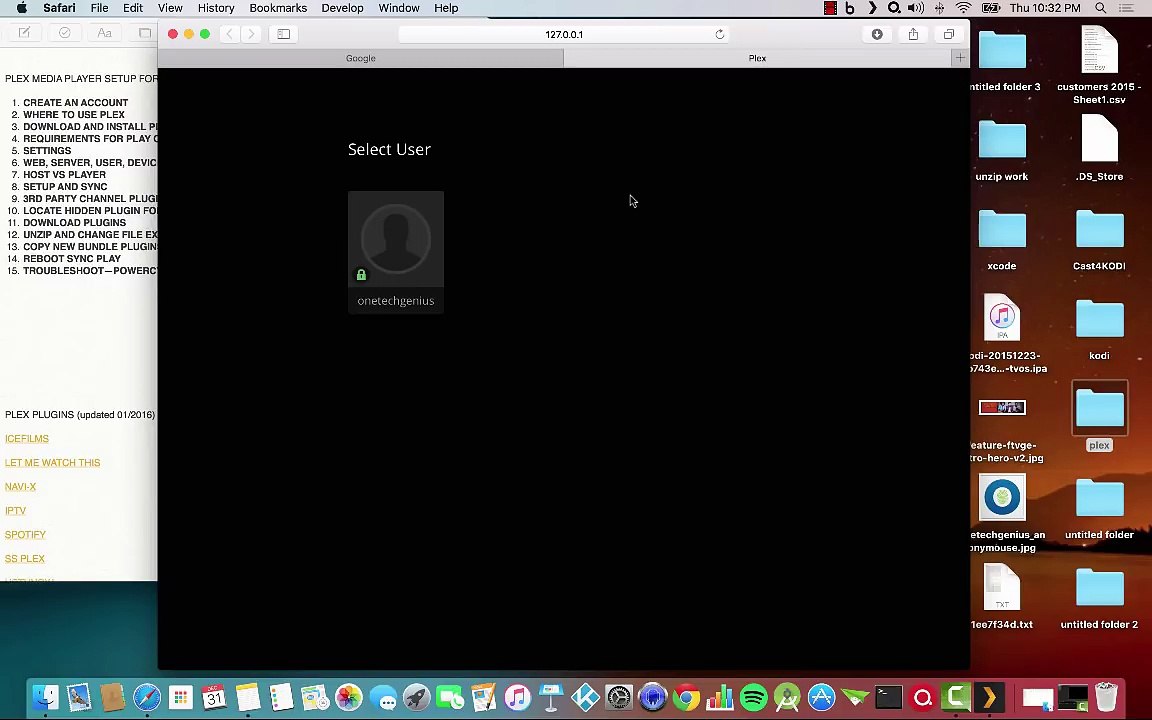Open the Edit menu
This screenshot has height=720, width=1152.
tap(132, 8)
